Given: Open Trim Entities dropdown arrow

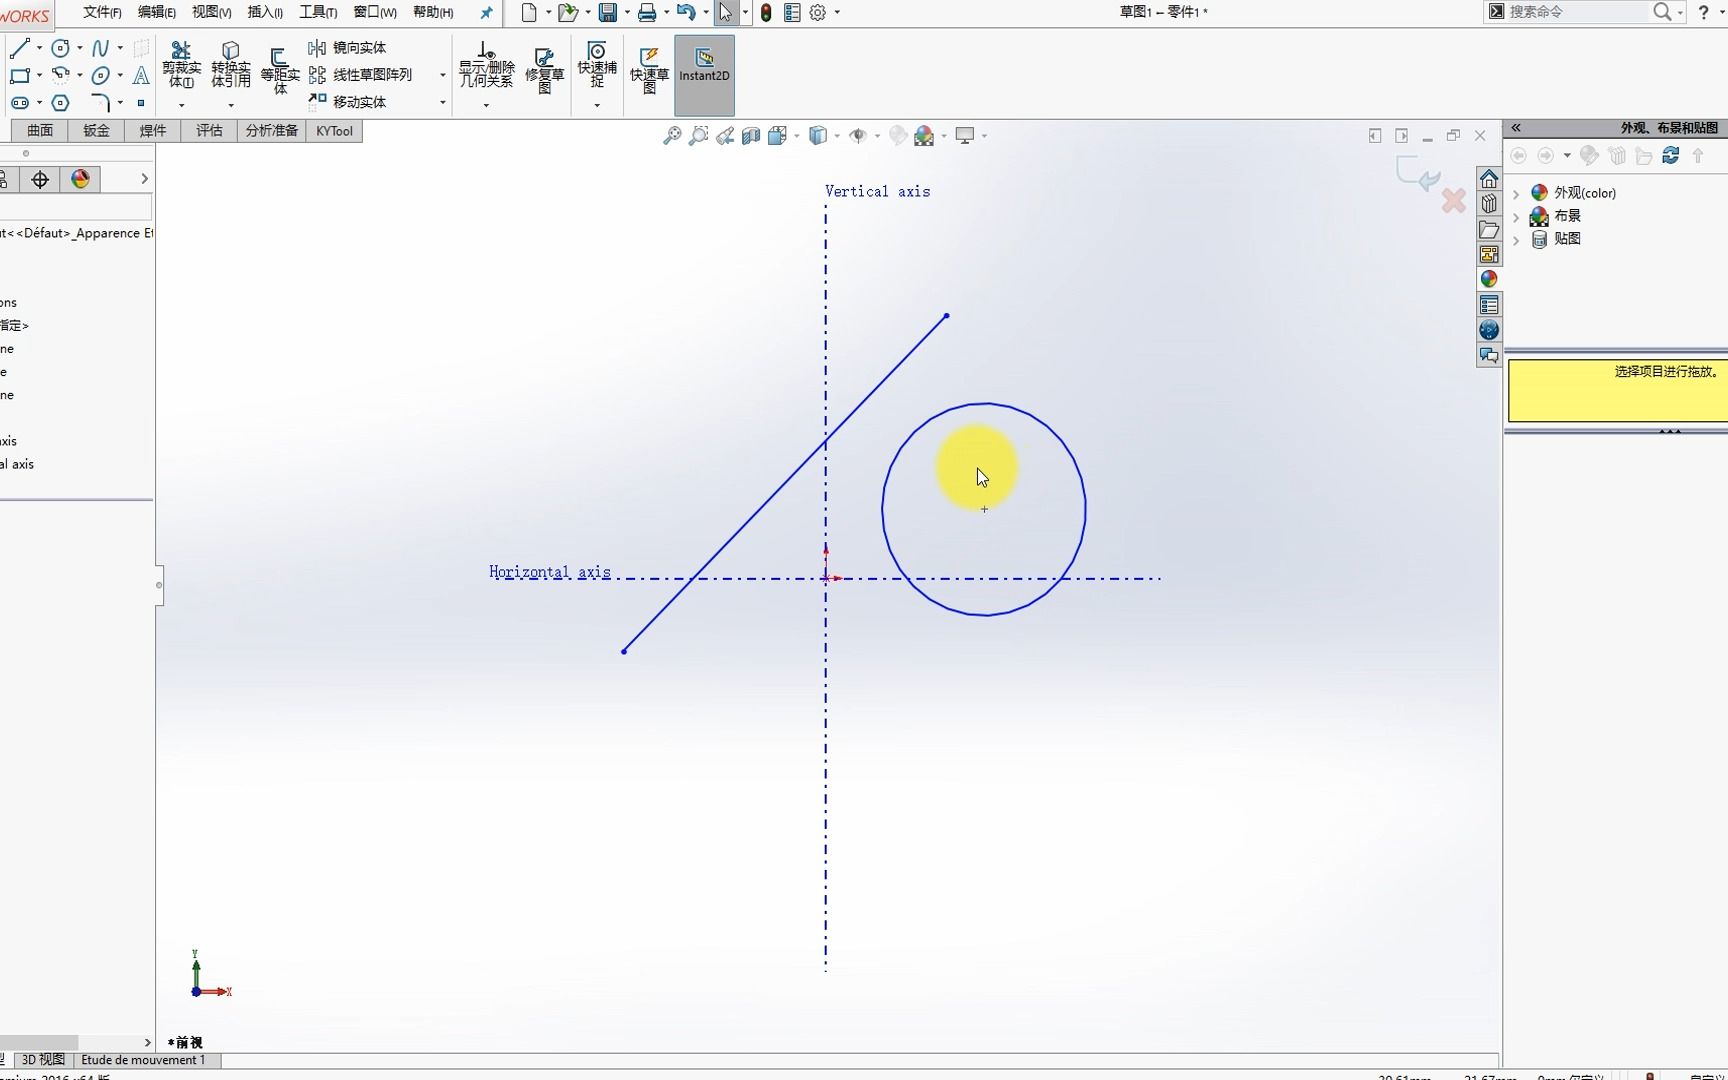Looking at the screenshot, I should click(x=181, y=105).
